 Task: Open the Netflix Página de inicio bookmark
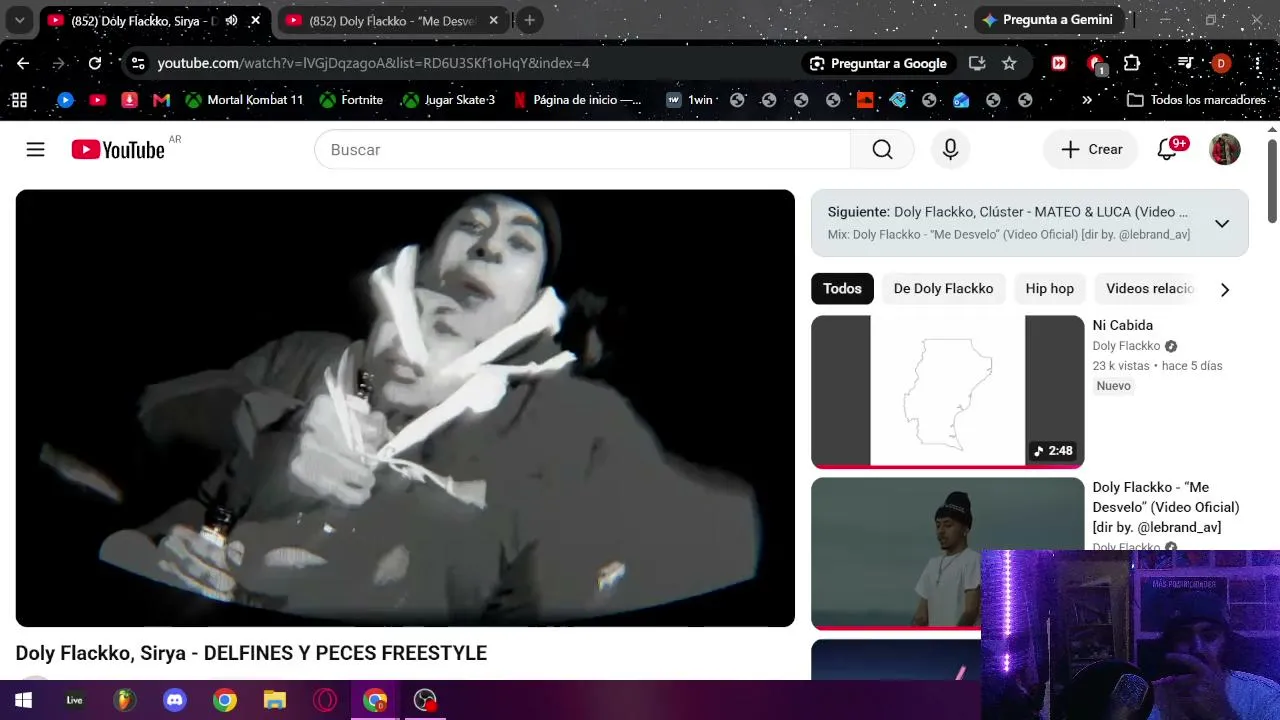coord(577,100)
